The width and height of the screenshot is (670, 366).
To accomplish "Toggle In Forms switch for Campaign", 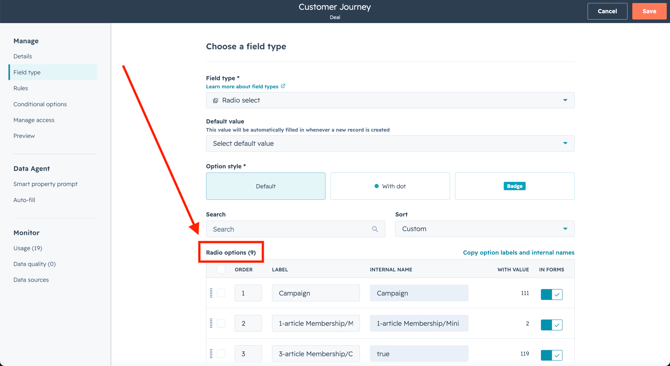I will click(551, 294).
